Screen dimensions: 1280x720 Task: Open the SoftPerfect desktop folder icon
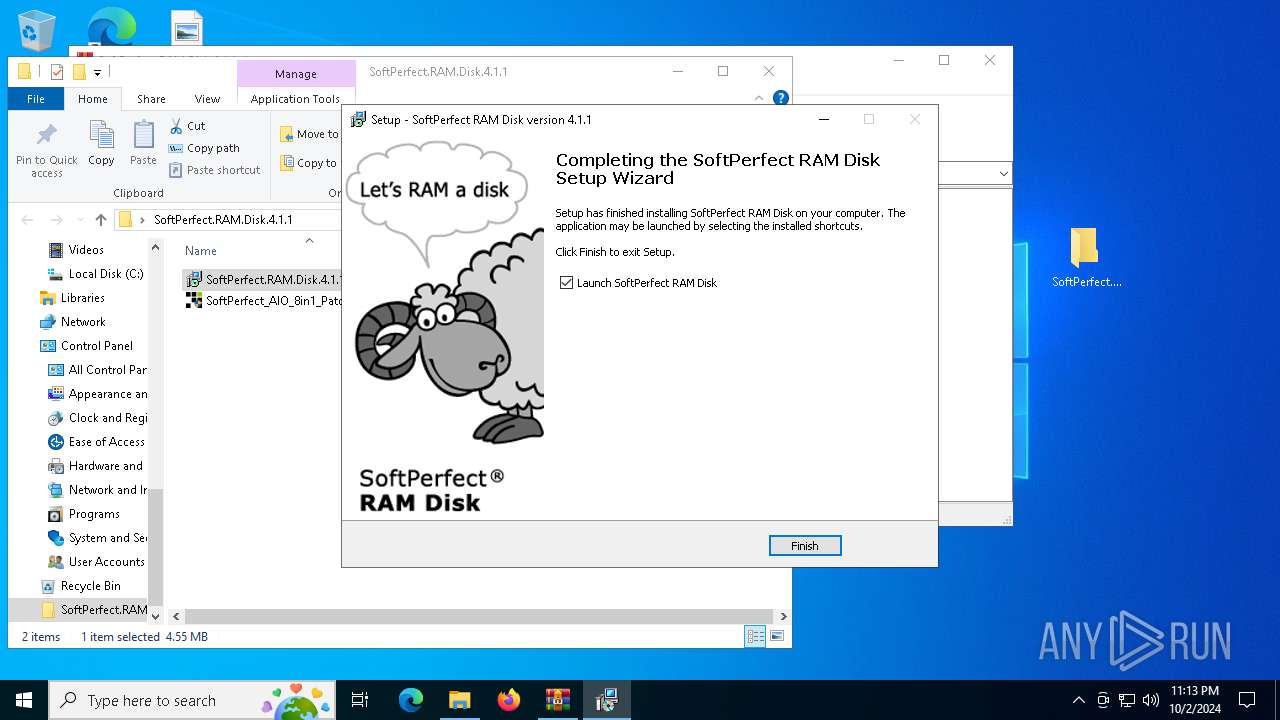(x=1086, y=258)
